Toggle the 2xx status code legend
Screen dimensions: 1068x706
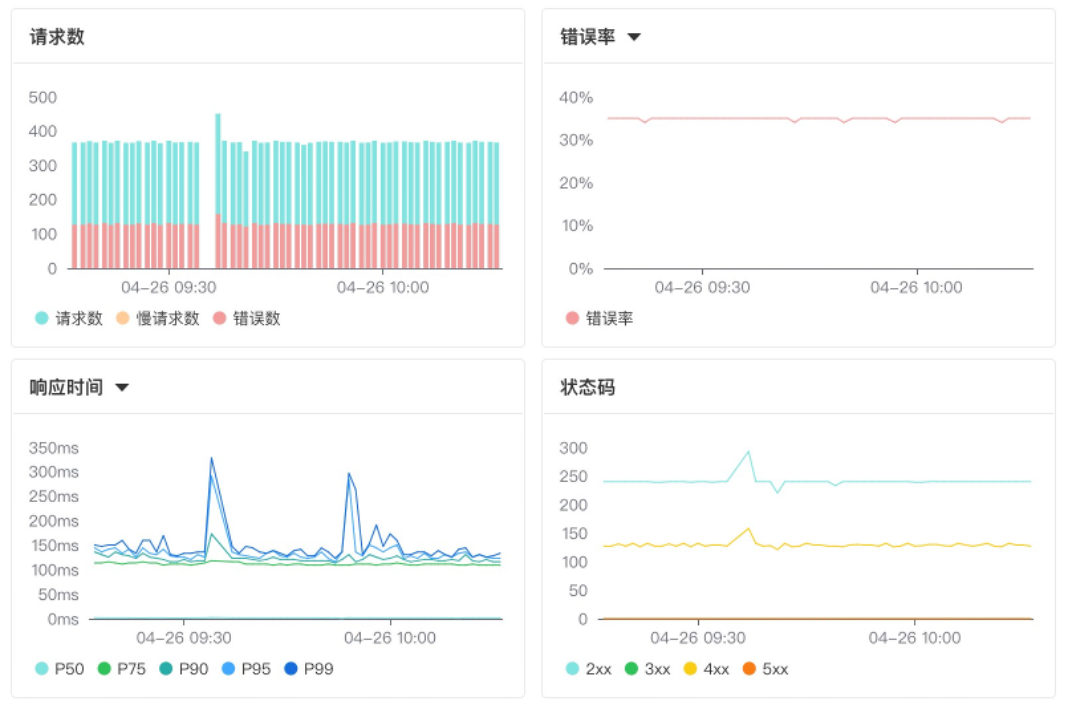point(588,669)
